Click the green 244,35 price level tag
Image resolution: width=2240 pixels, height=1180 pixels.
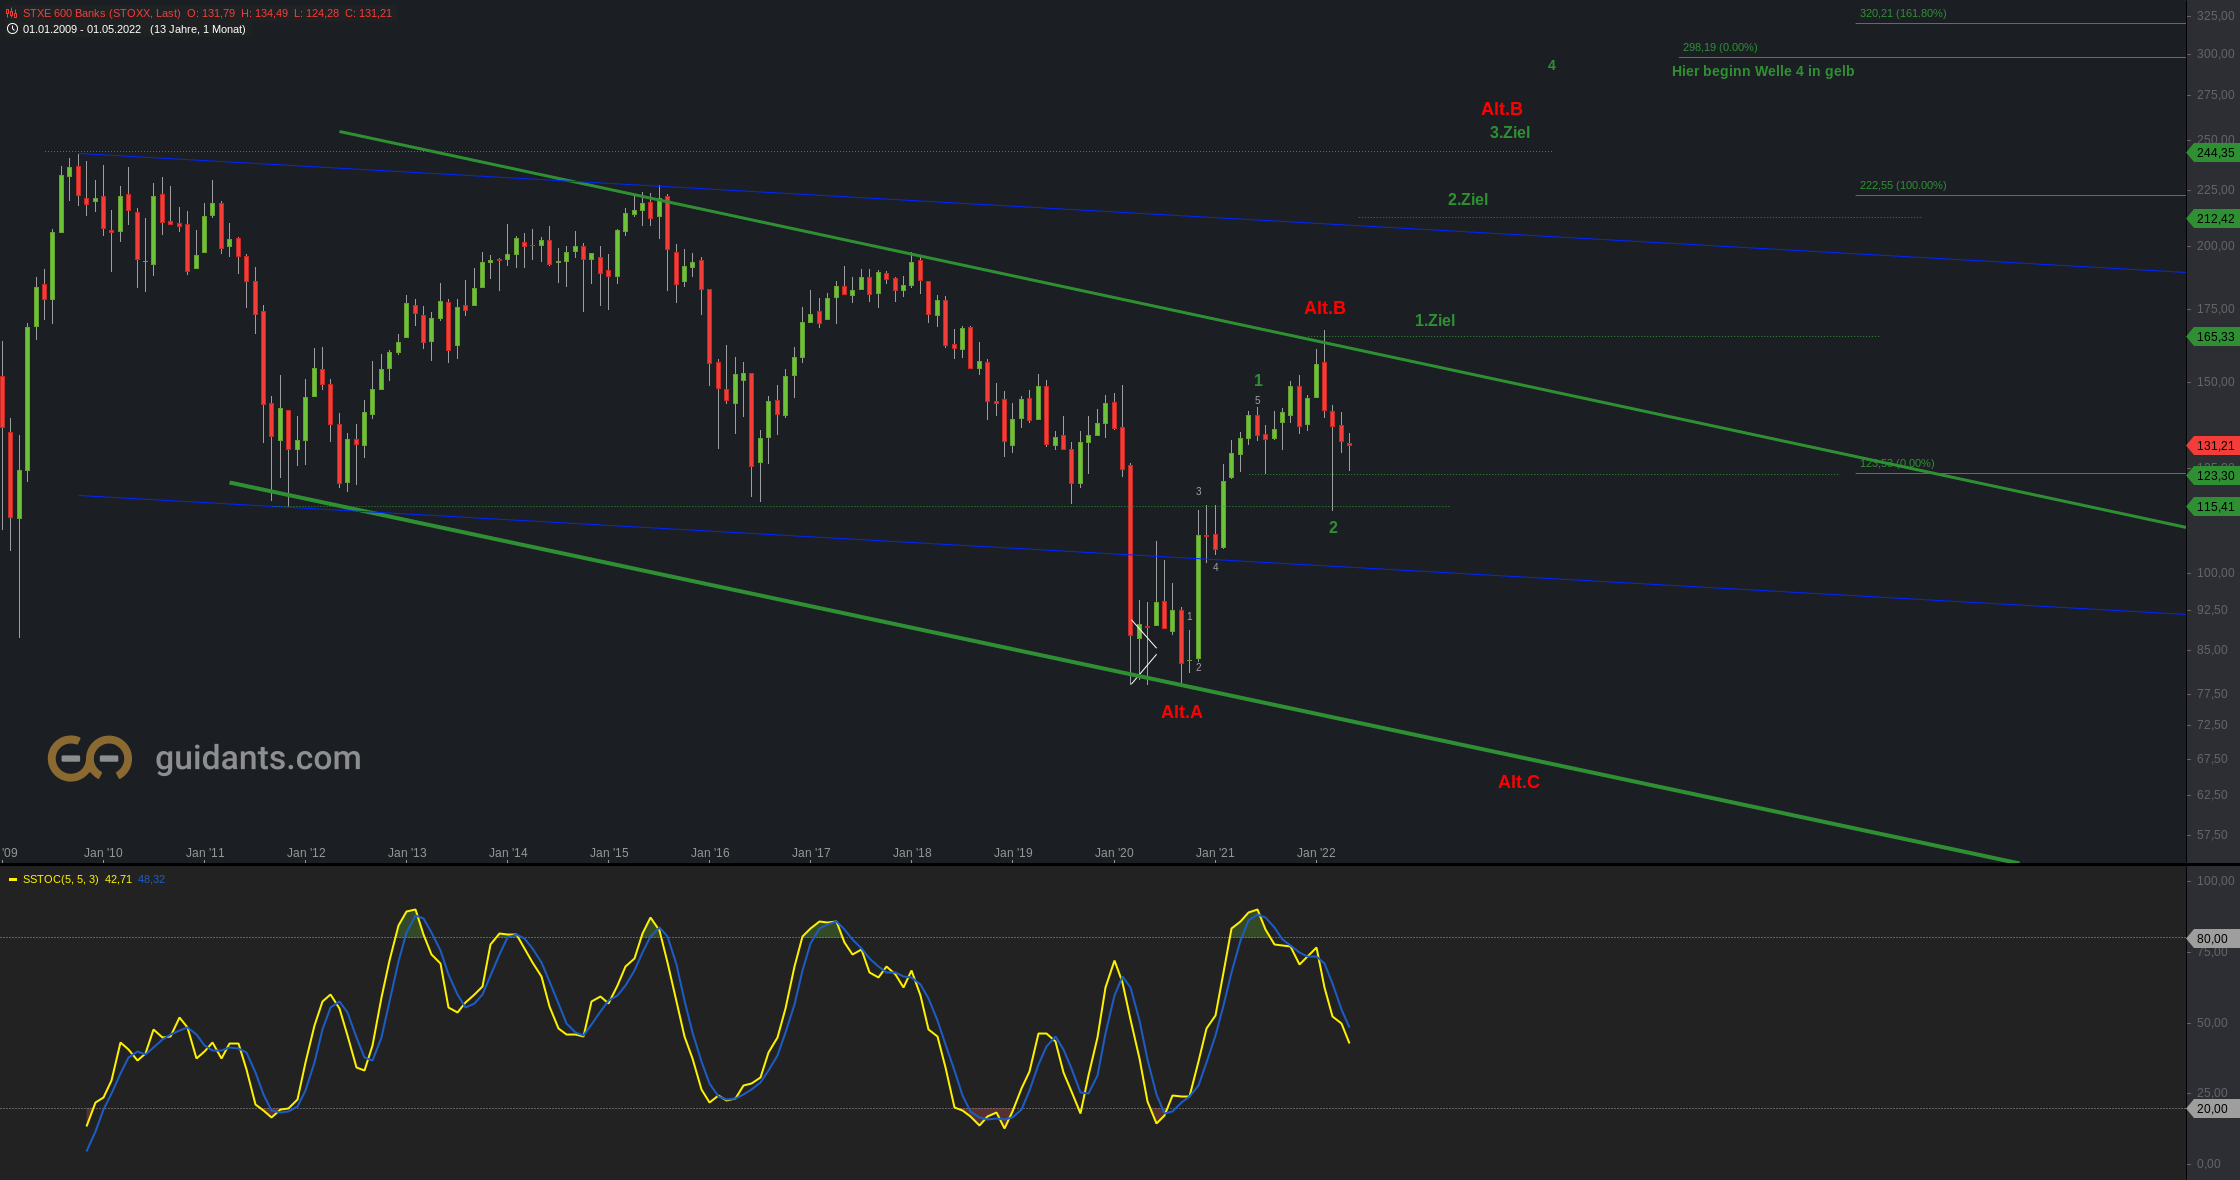pos(2214,153)
